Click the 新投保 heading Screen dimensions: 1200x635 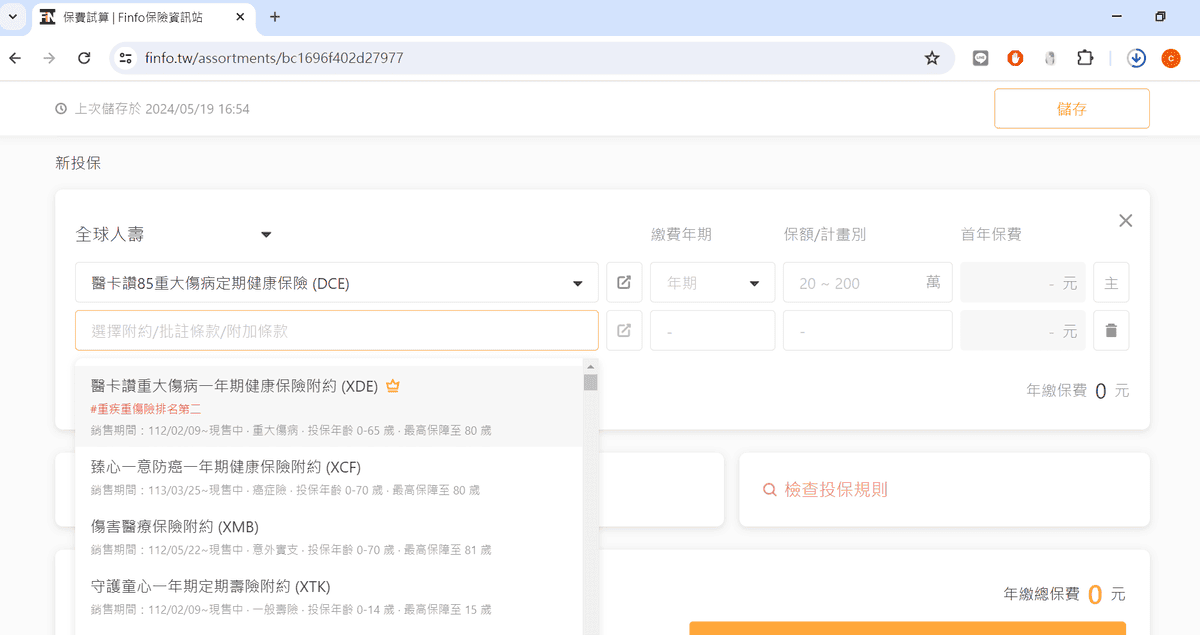(78, 162)
